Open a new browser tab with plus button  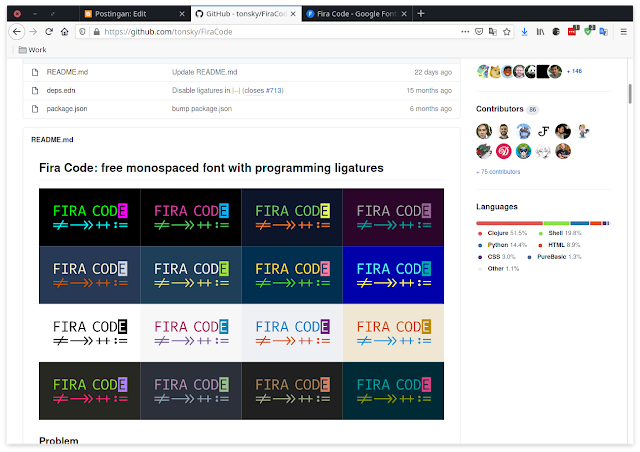tap(421, 14)
